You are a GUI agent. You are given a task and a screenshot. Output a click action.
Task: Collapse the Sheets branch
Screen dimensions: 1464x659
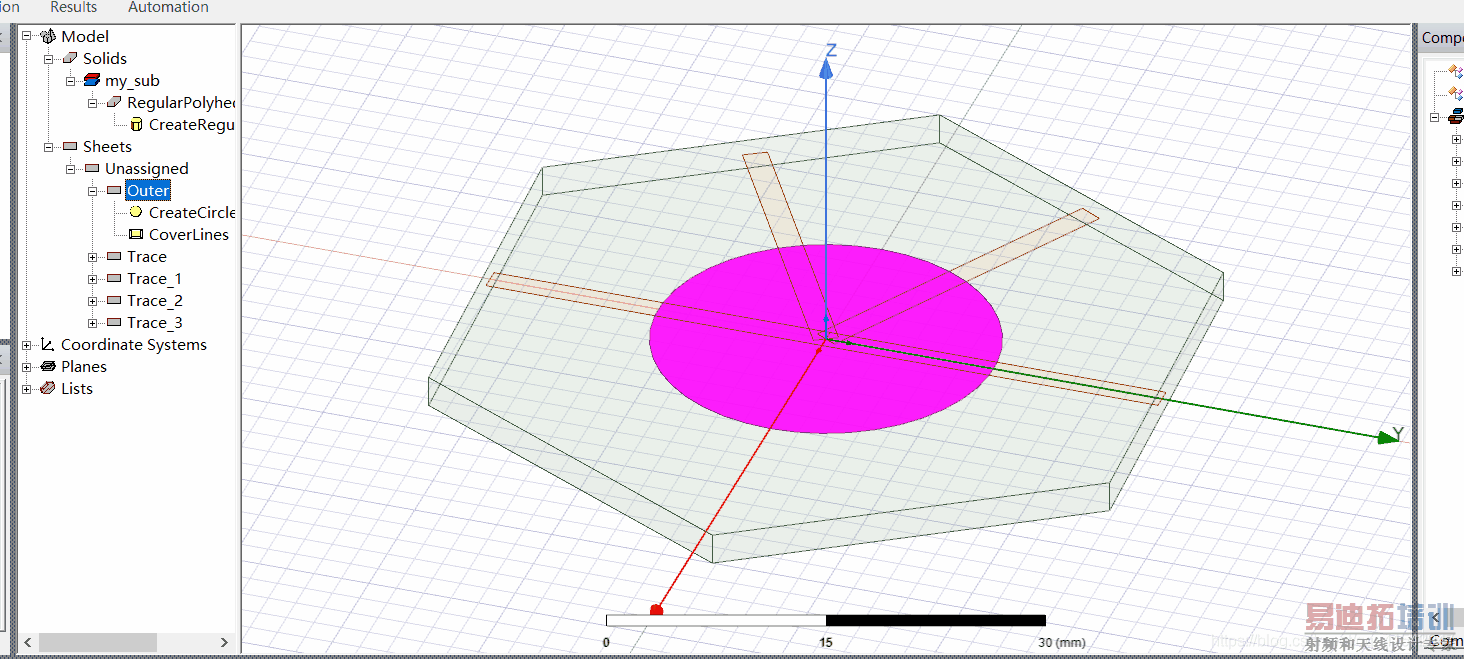pos(49,147)
